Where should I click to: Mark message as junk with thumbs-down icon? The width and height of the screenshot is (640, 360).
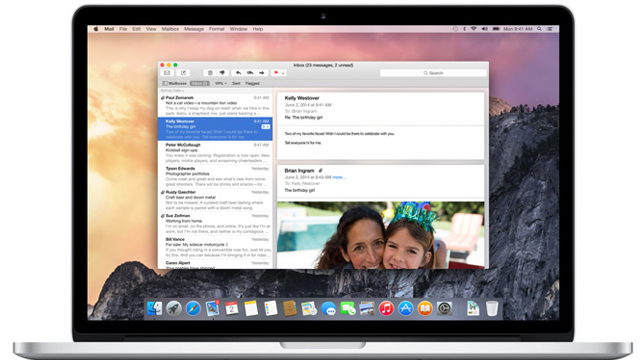222,73
